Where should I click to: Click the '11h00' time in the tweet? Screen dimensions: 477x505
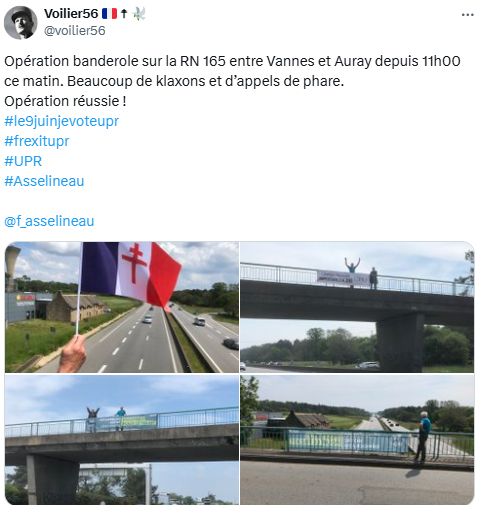[x=441, y=61]
